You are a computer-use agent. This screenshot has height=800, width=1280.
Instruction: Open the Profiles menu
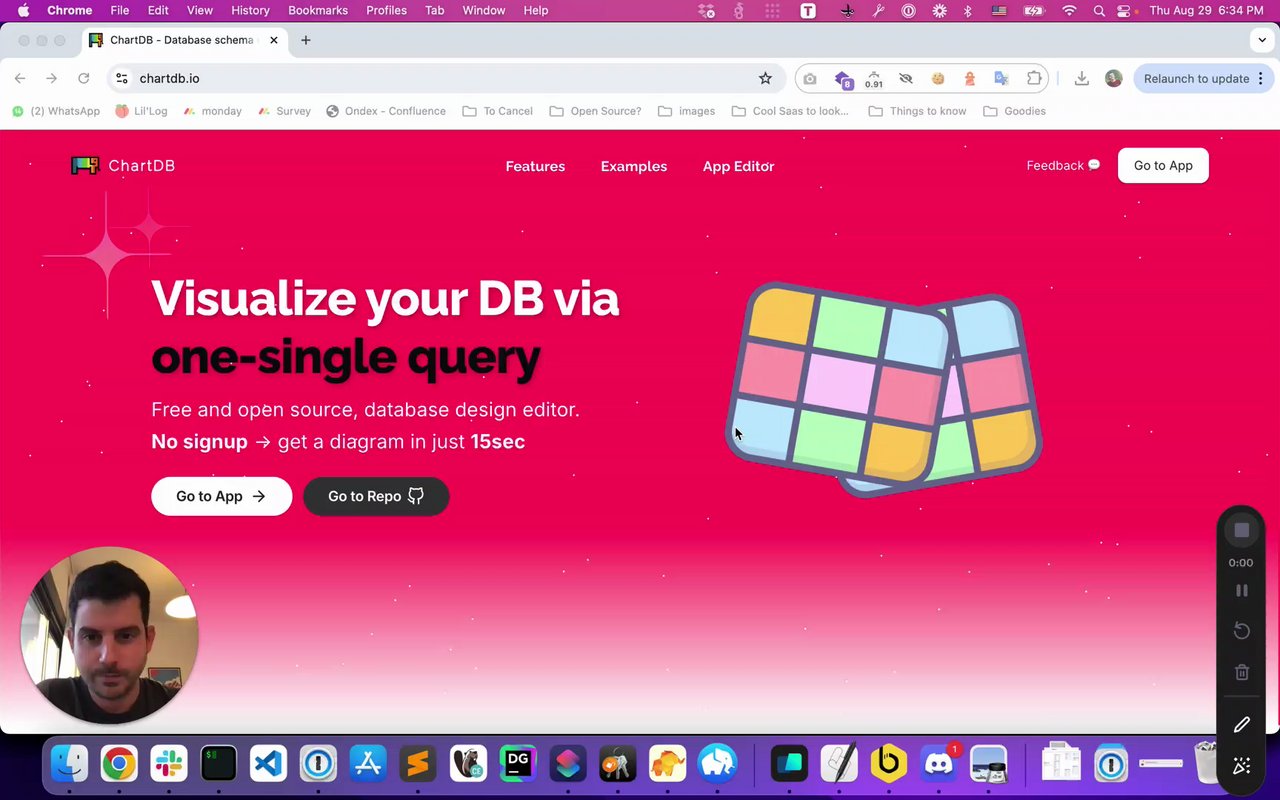(386, 10)
